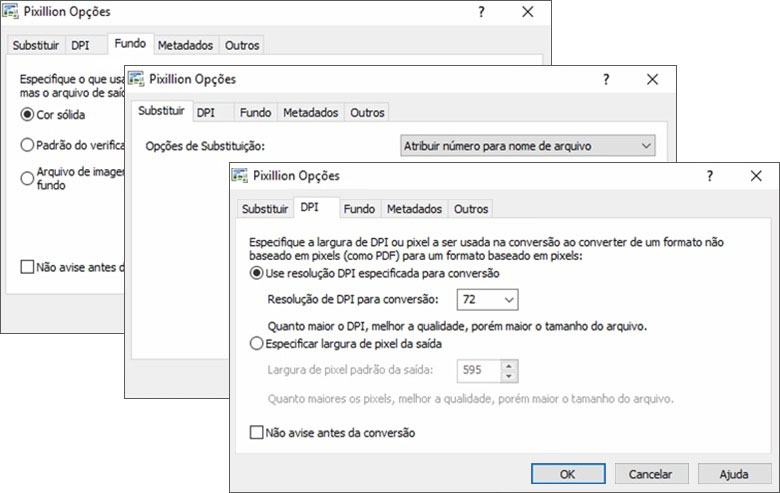Select Substituir tab in middle window
Image resolution: width=780 pixels, height=493 pixels.
(x=161, y=110)
